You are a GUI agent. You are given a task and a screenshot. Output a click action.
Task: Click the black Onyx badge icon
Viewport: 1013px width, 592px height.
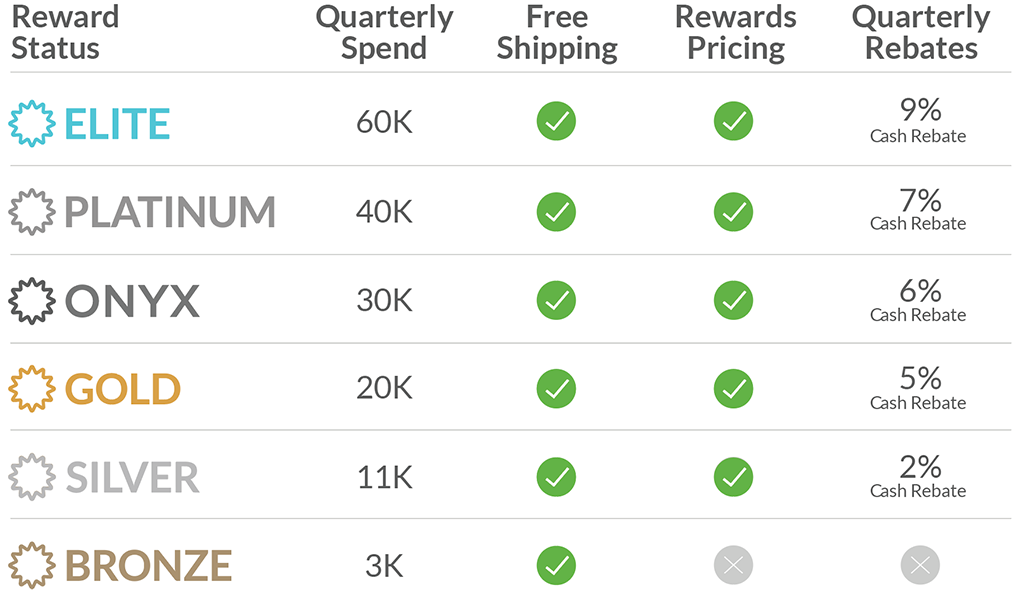point(32,301)
